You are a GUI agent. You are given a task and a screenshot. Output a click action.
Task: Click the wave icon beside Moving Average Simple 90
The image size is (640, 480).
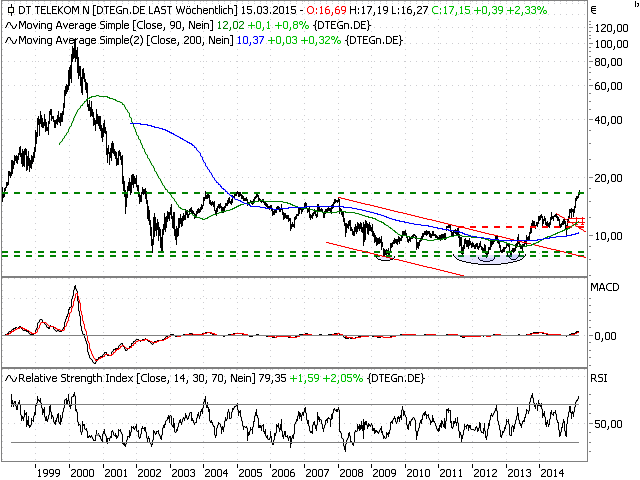click(11, 25)
